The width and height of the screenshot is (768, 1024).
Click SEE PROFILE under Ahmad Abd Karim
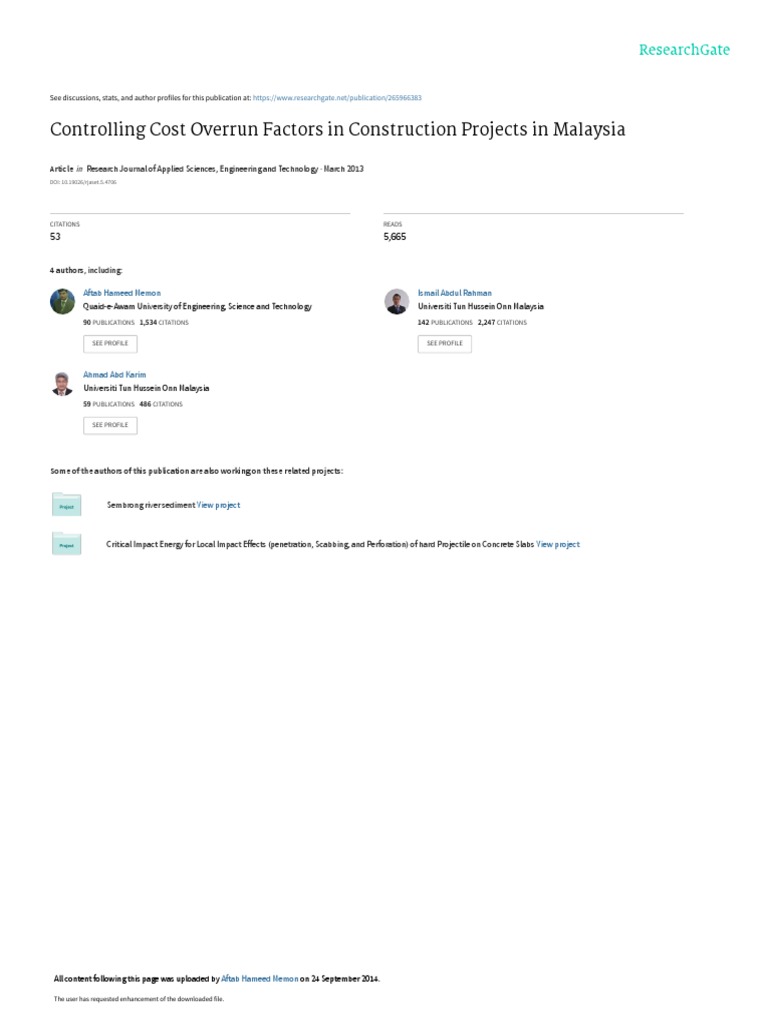[110, 425]
